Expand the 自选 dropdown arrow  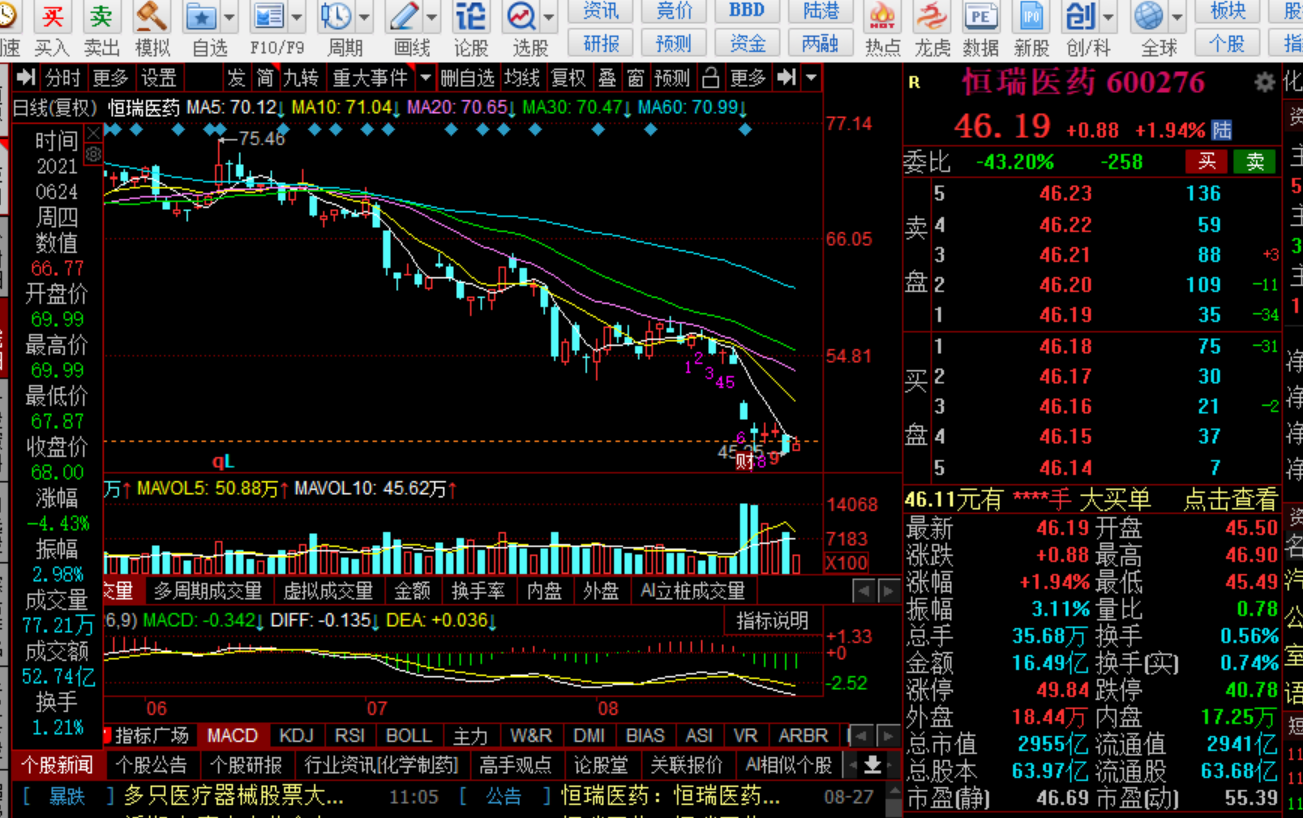pyautogui.click(x=230, y=17)
